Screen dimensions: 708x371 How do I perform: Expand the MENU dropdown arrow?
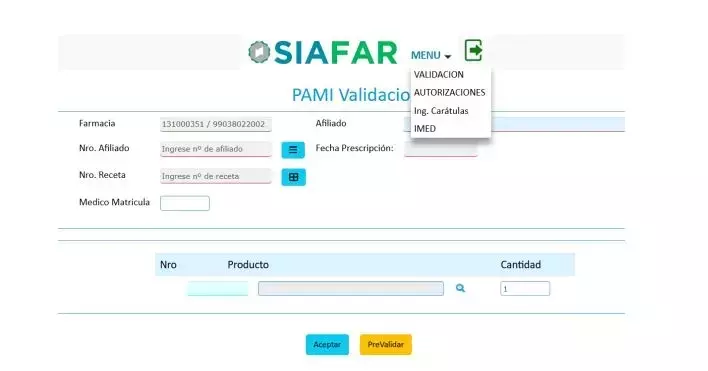[447, 56]
